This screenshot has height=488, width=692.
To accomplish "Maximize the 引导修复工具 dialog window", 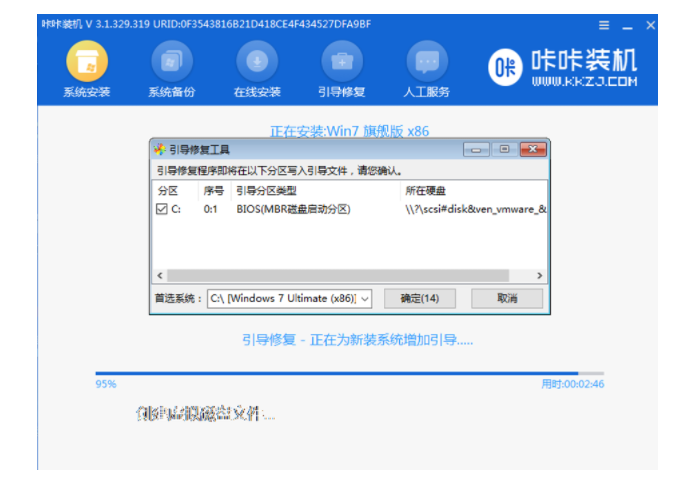I will (504, 149).
